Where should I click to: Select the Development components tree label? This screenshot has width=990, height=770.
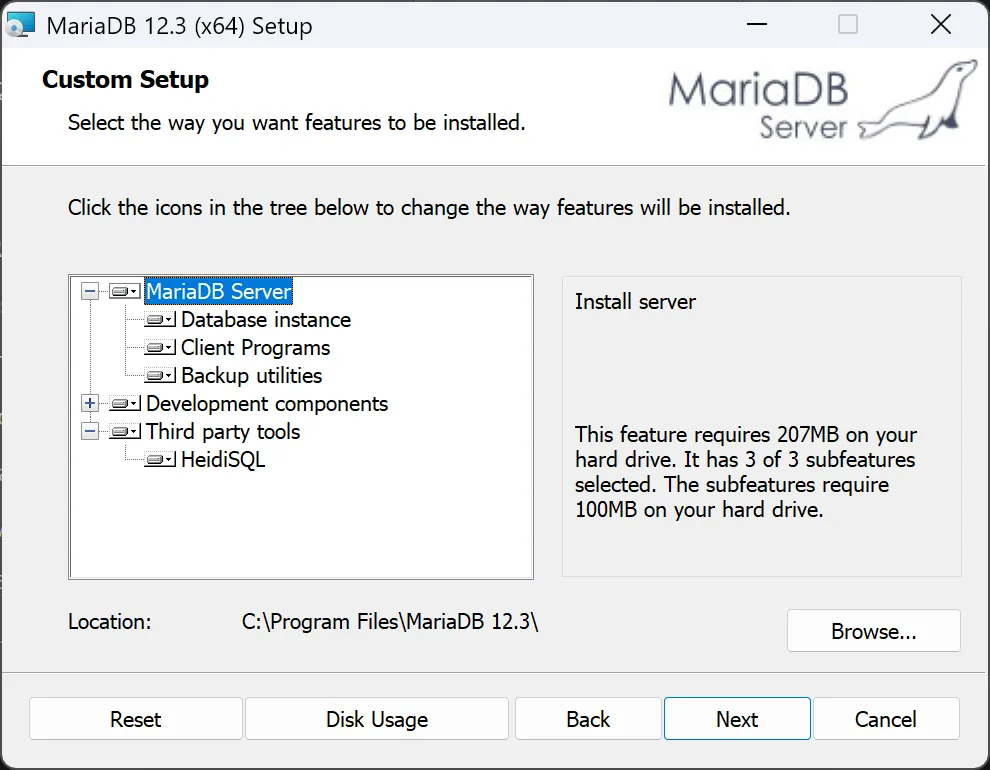pyautogui.click(x=266, y=403)
